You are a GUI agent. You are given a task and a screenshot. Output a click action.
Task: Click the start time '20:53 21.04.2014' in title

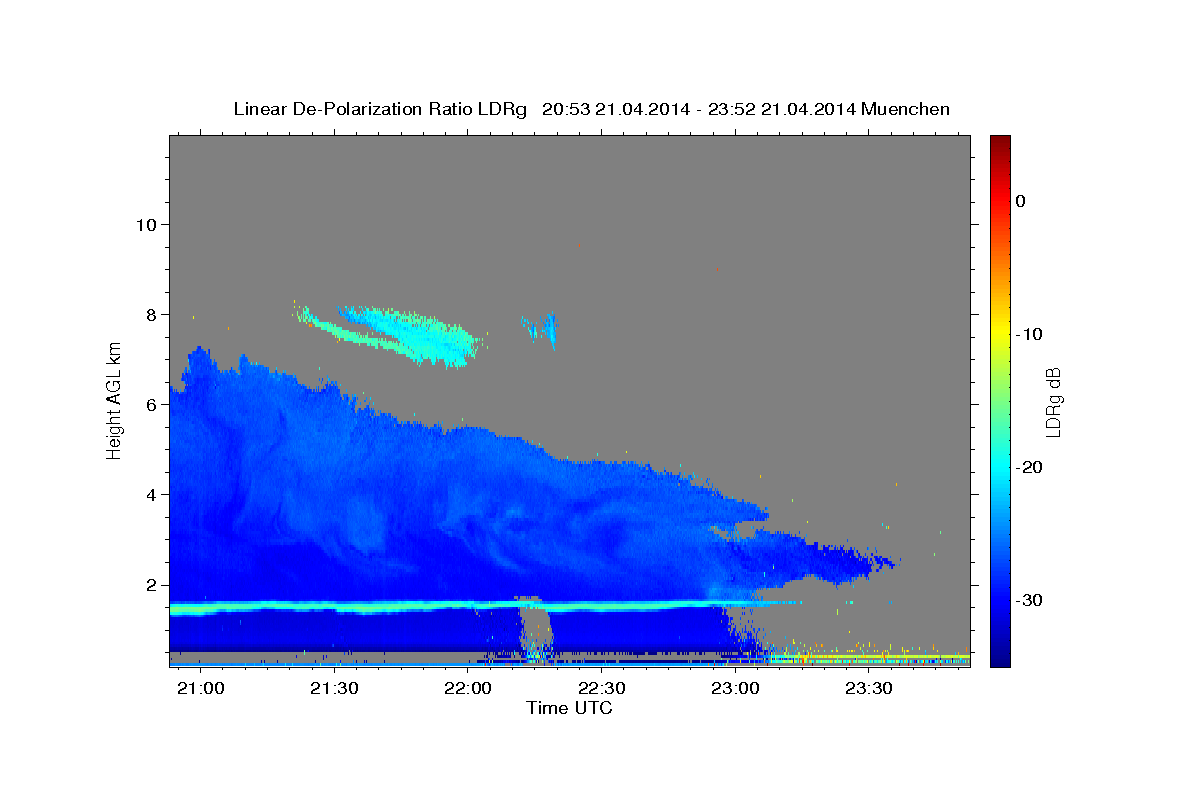pos(616,109)
